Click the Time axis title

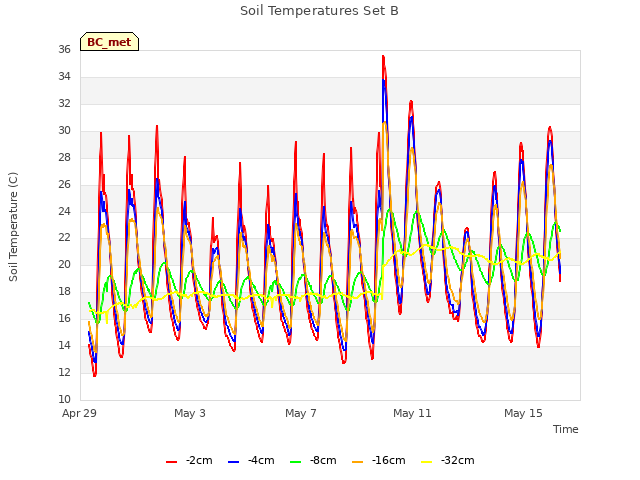[x=566, y=429]
